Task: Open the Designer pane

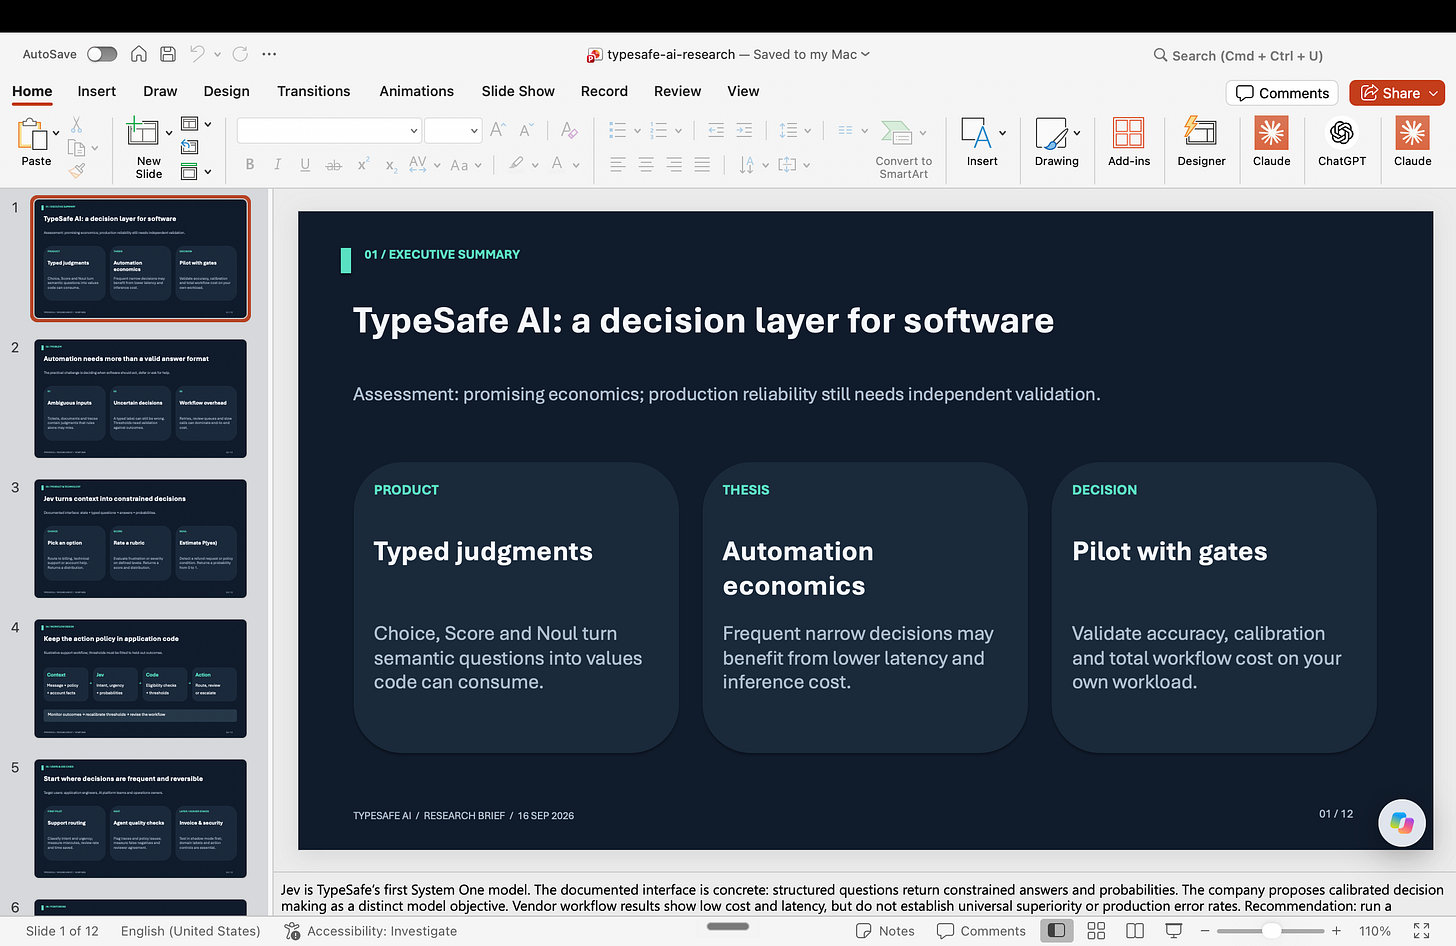Action: [1201, 141]
